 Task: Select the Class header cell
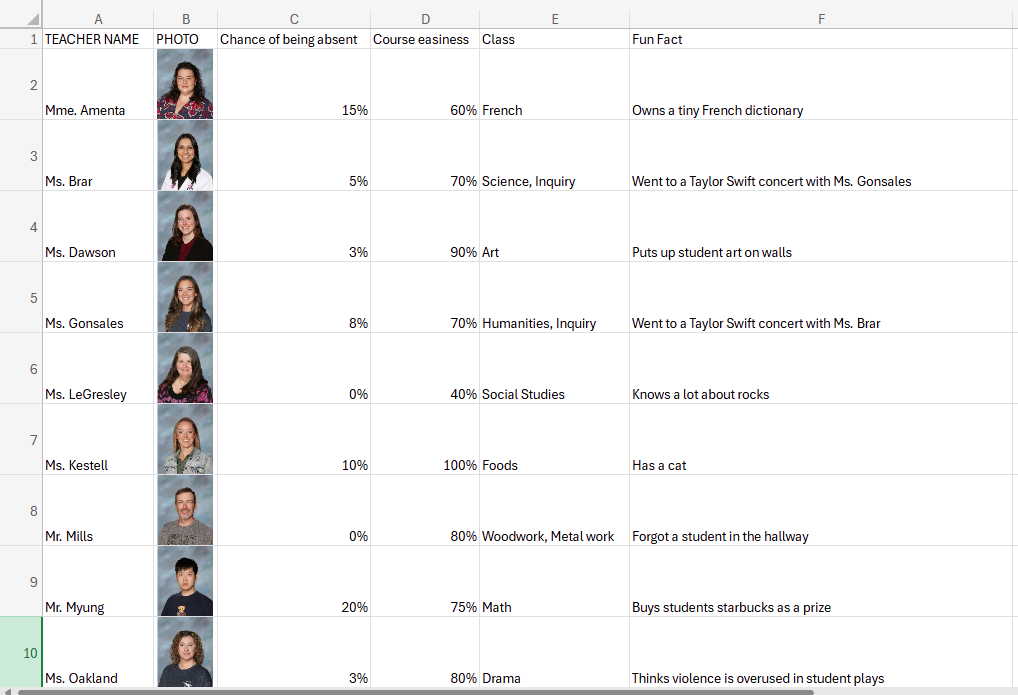[x=554, y=39]
